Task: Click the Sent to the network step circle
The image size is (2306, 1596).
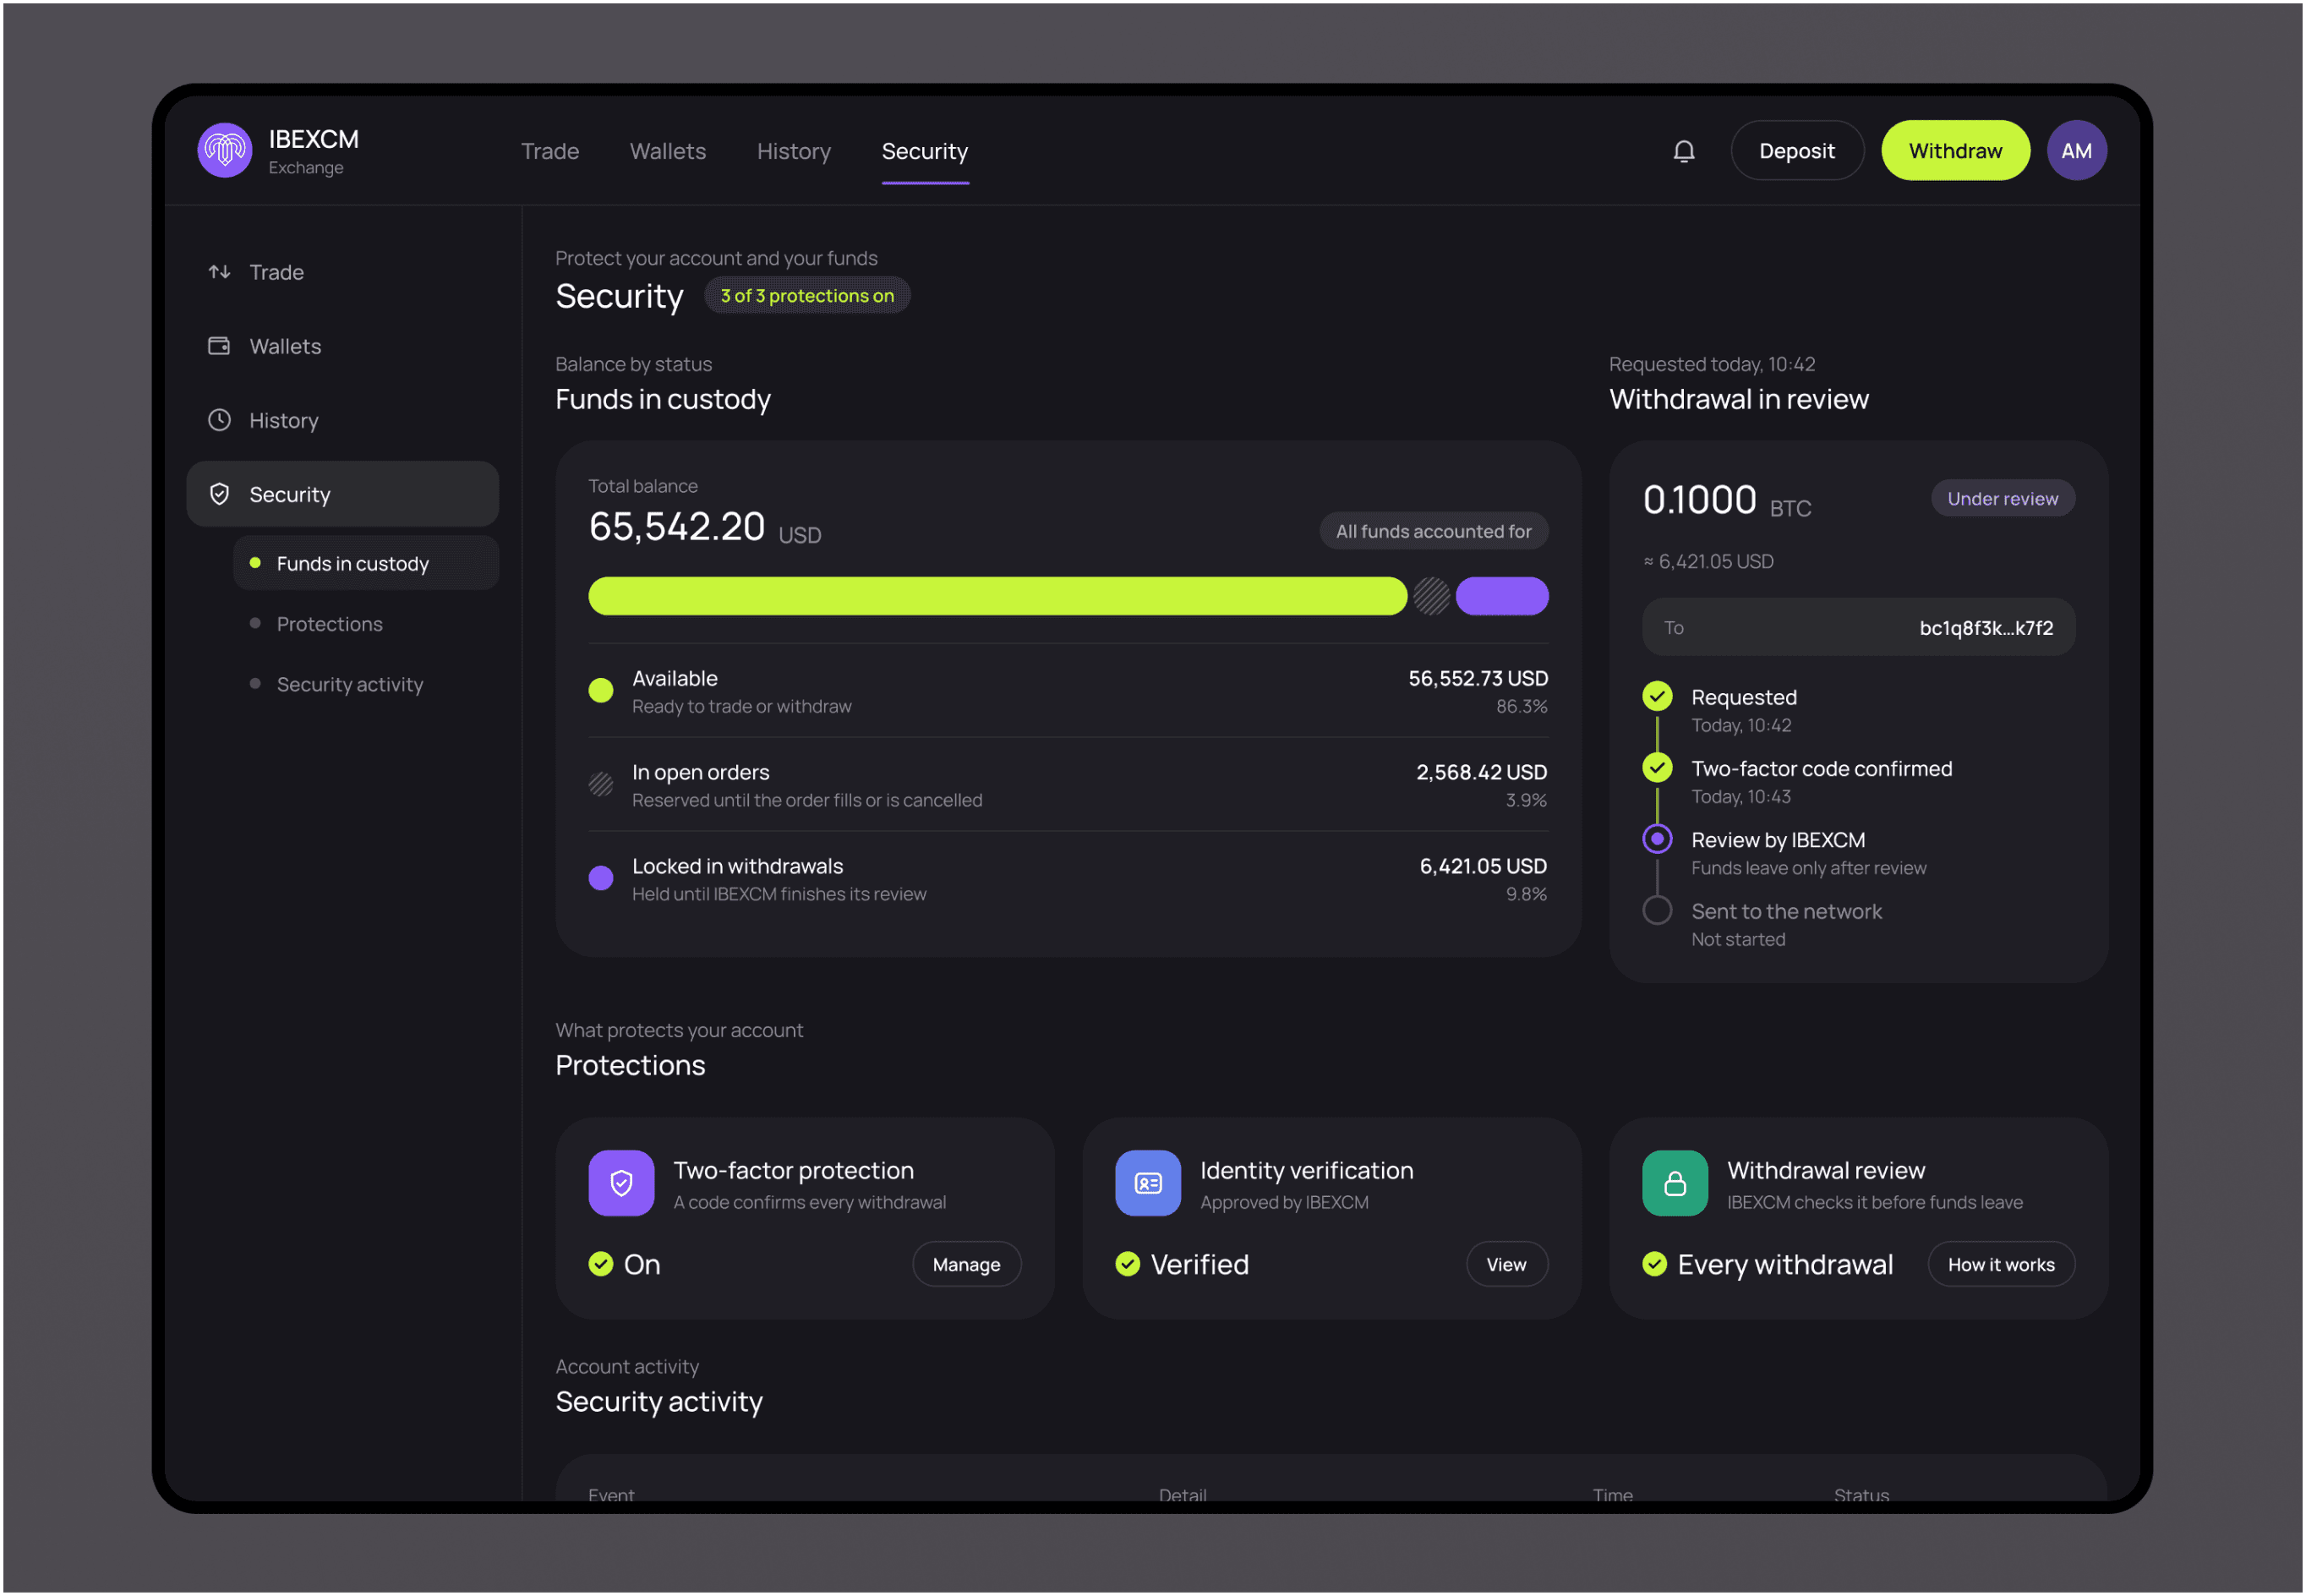Action: (x=1657, y=910)
